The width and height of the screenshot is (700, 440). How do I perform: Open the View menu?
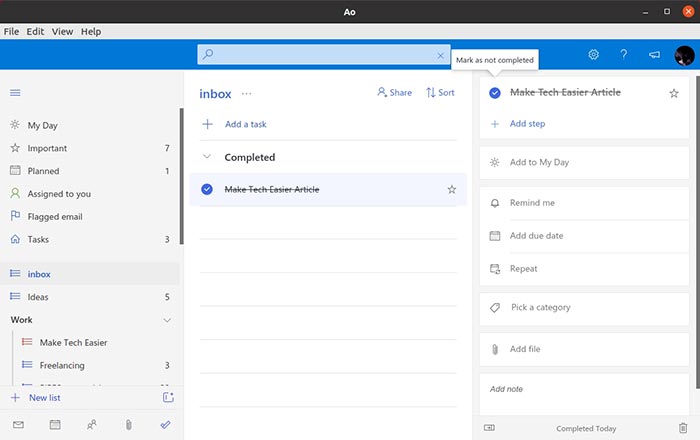click(62, 32)
